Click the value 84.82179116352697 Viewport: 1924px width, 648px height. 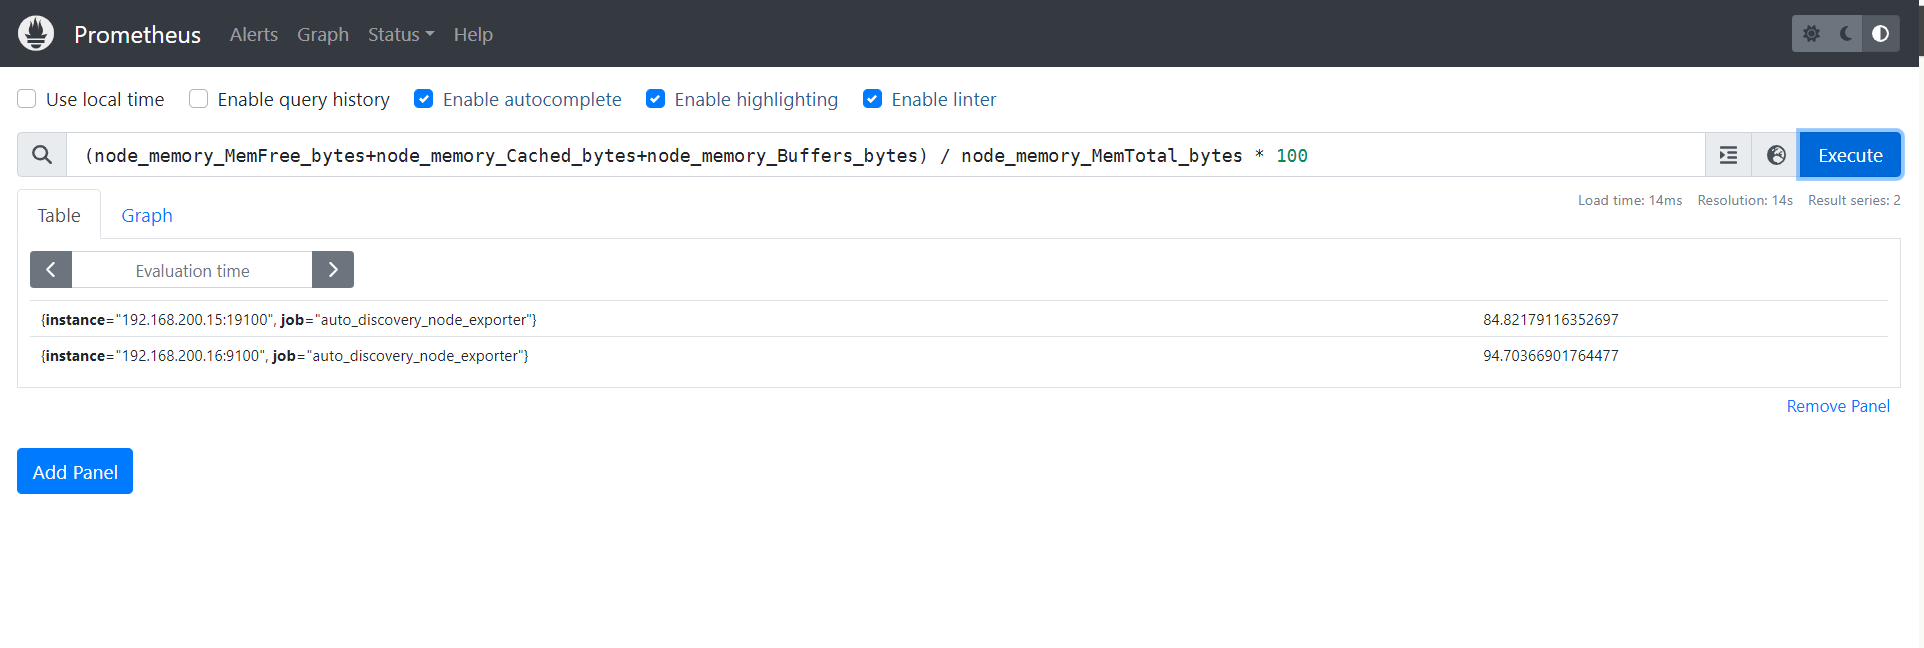coord(1551,320)
